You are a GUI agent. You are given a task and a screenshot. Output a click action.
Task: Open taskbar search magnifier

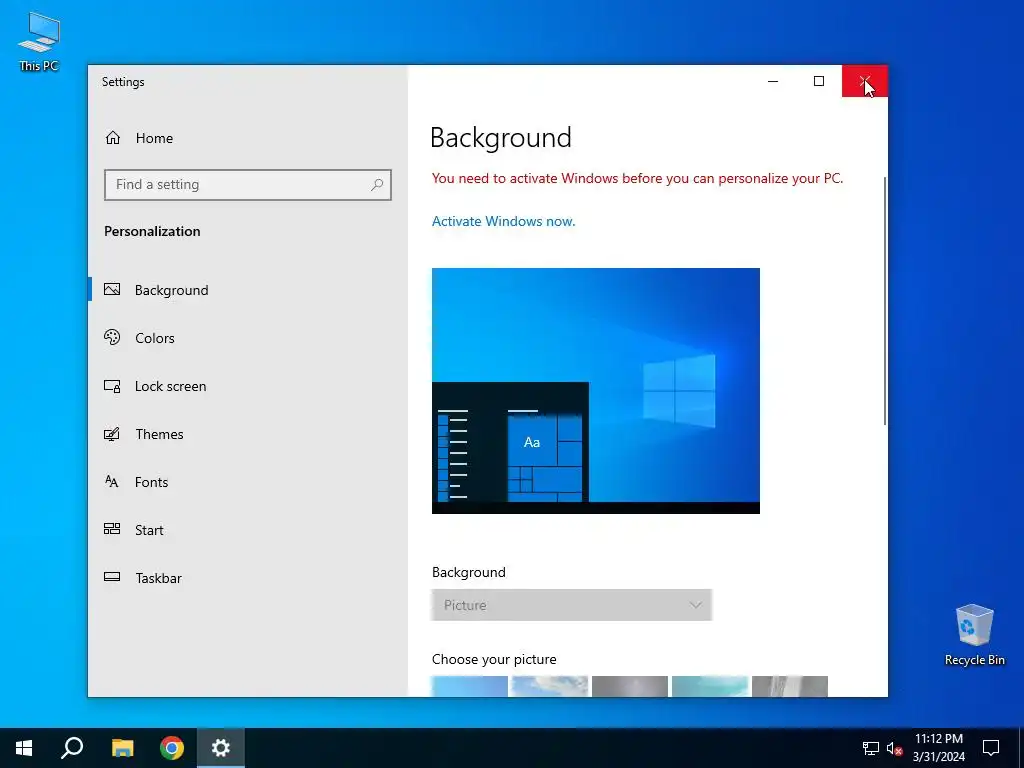click(x=72, y=748)
